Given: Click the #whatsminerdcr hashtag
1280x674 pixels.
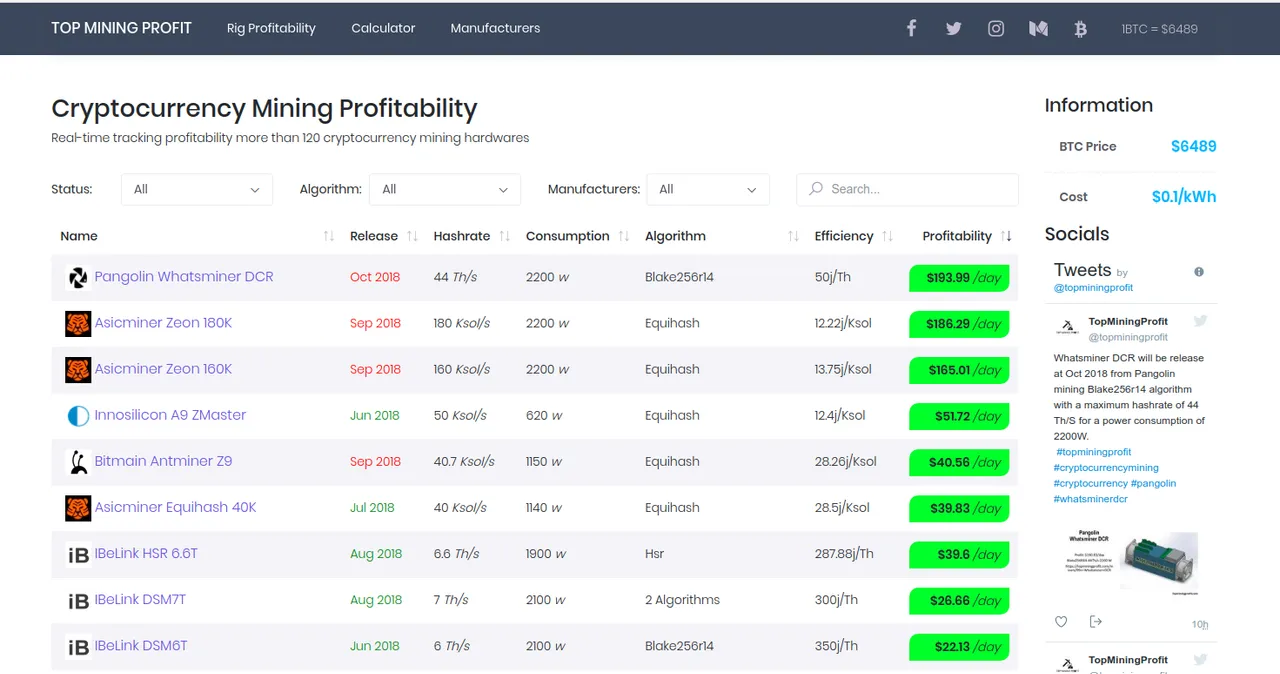Looking at the screenshot, I should pos(1090,499).
